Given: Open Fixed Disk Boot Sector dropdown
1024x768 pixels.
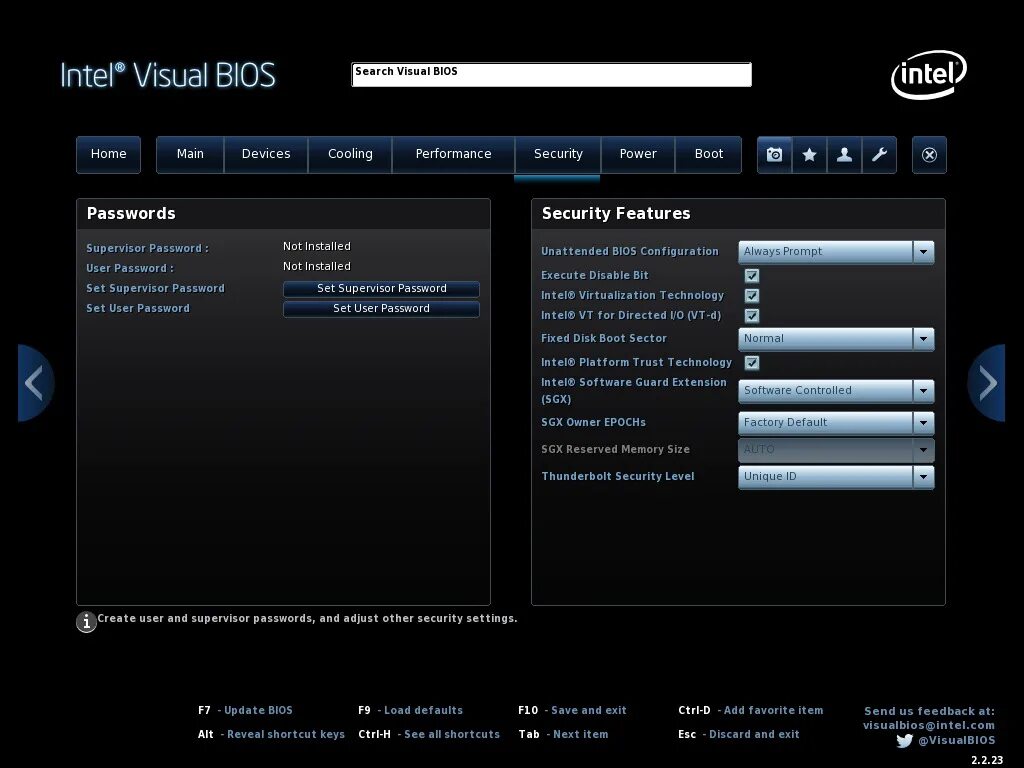Looking at the screenshot, I should [836, 338].
